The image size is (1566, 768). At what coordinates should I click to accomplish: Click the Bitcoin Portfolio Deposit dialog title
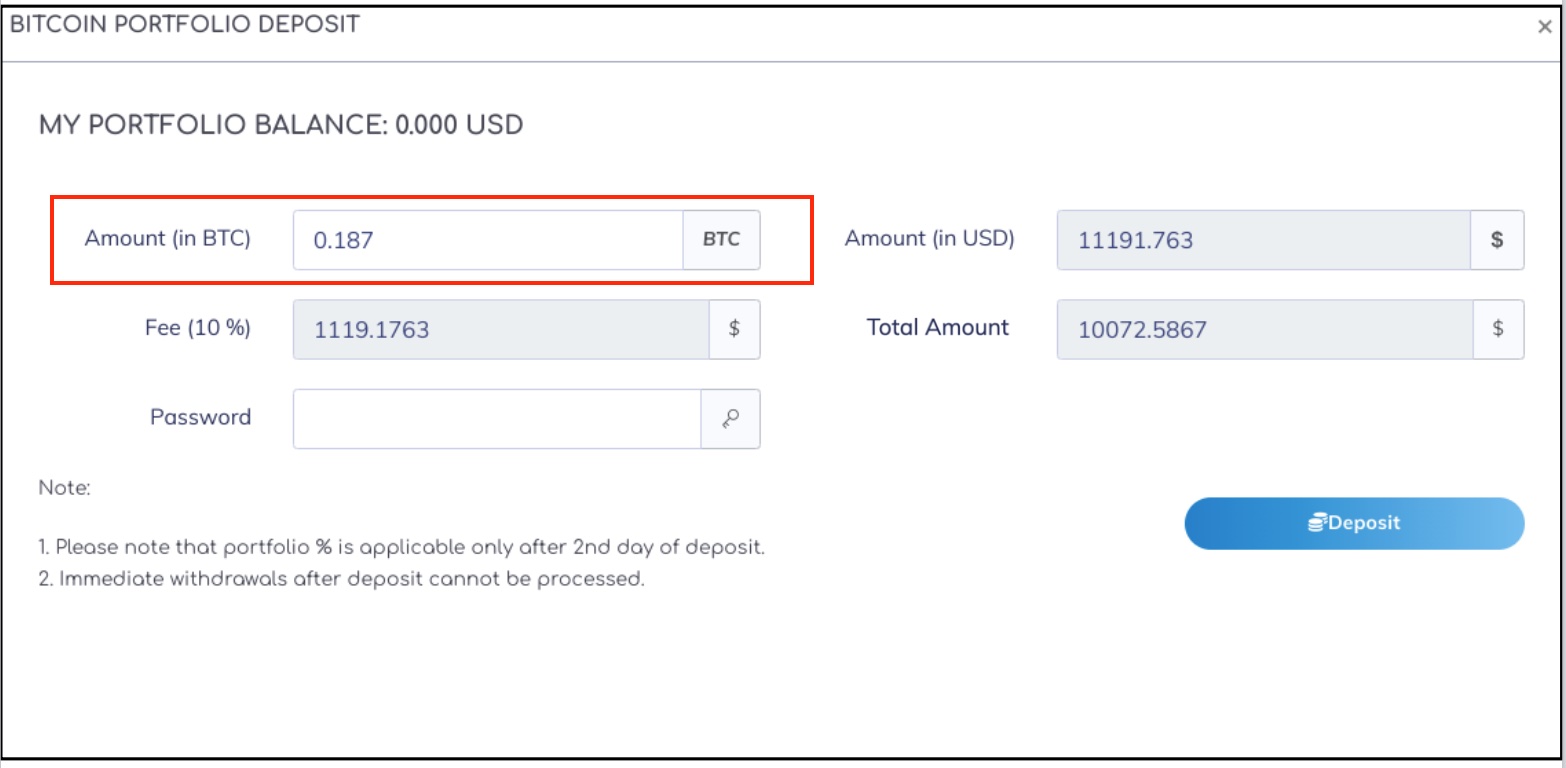tap(184, 24)
